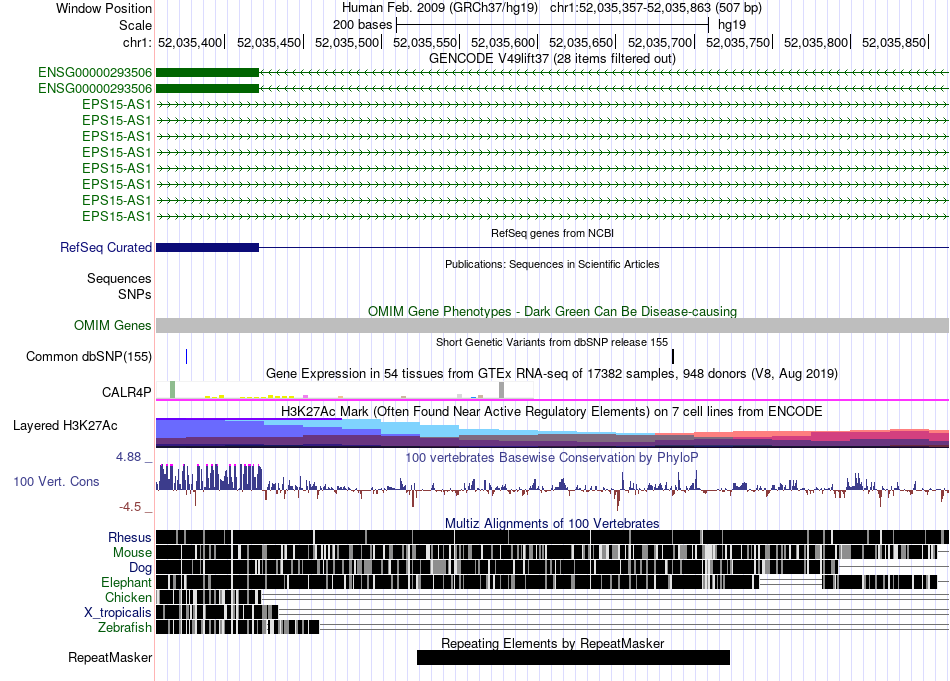Select the Chicken alignment block
This screenshot has width=950, height=681.
pos(208,597)
